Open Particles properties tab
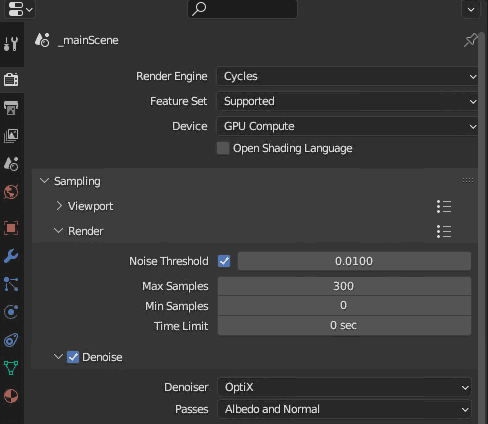The image size is (488, 424). [11, 284]
